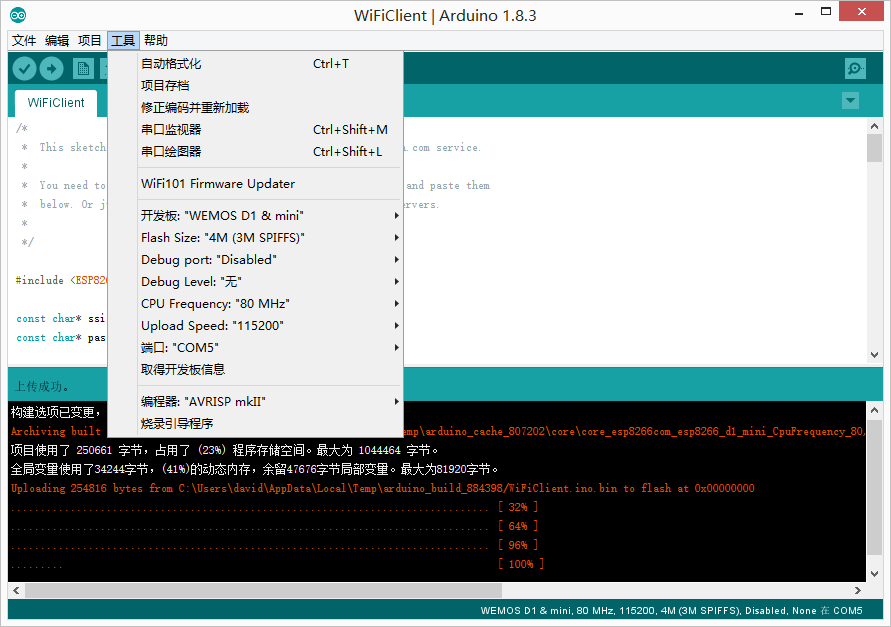The width and height of the screenshot is (891, 627).
Task: Select 取得开发板信息 menu entry
Action: [x=270, y=369]
